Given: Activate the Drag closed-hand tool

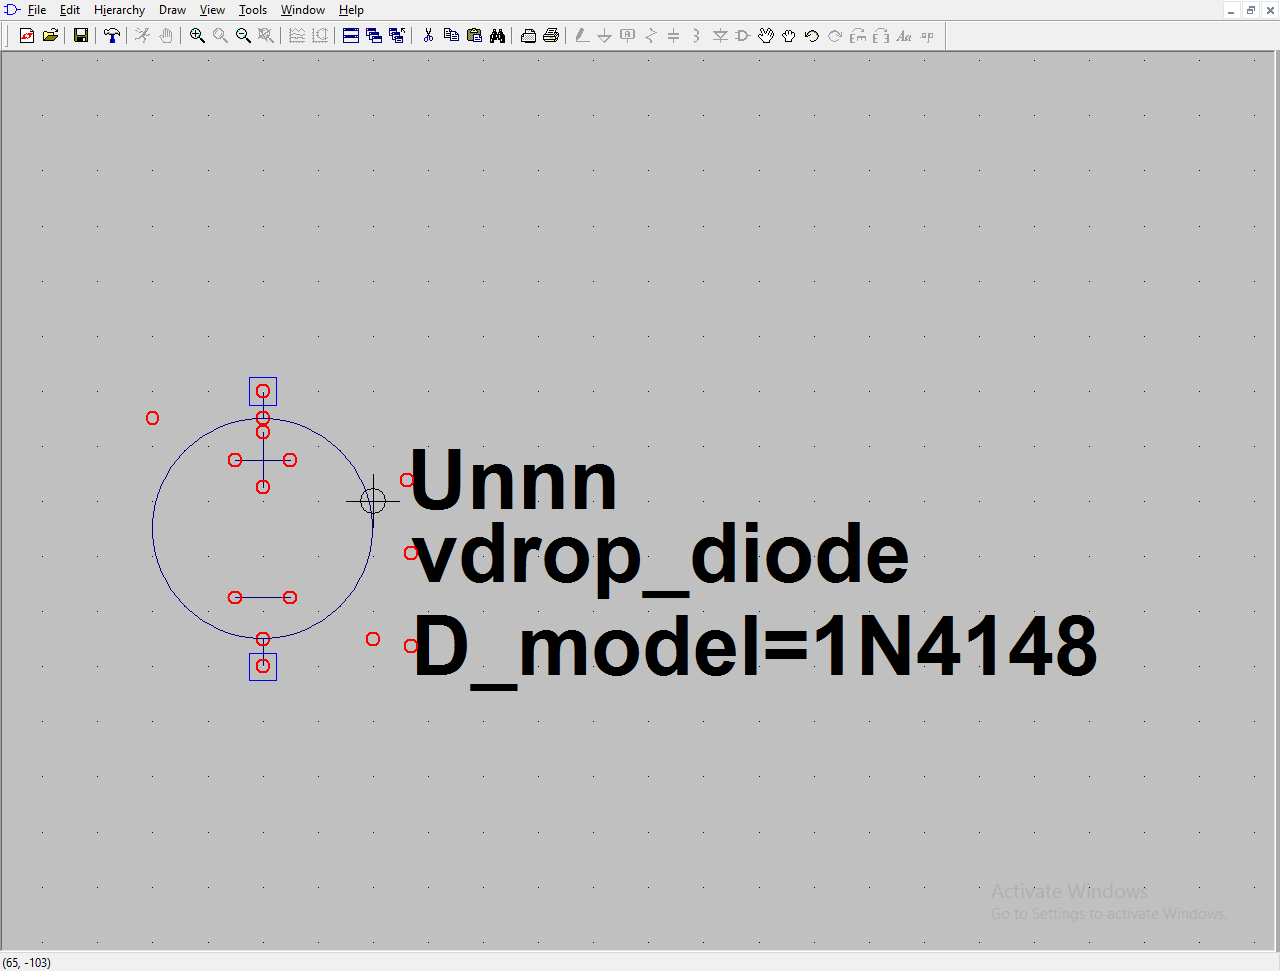Looking at the screenshot, I should click(x=789, y=36).
